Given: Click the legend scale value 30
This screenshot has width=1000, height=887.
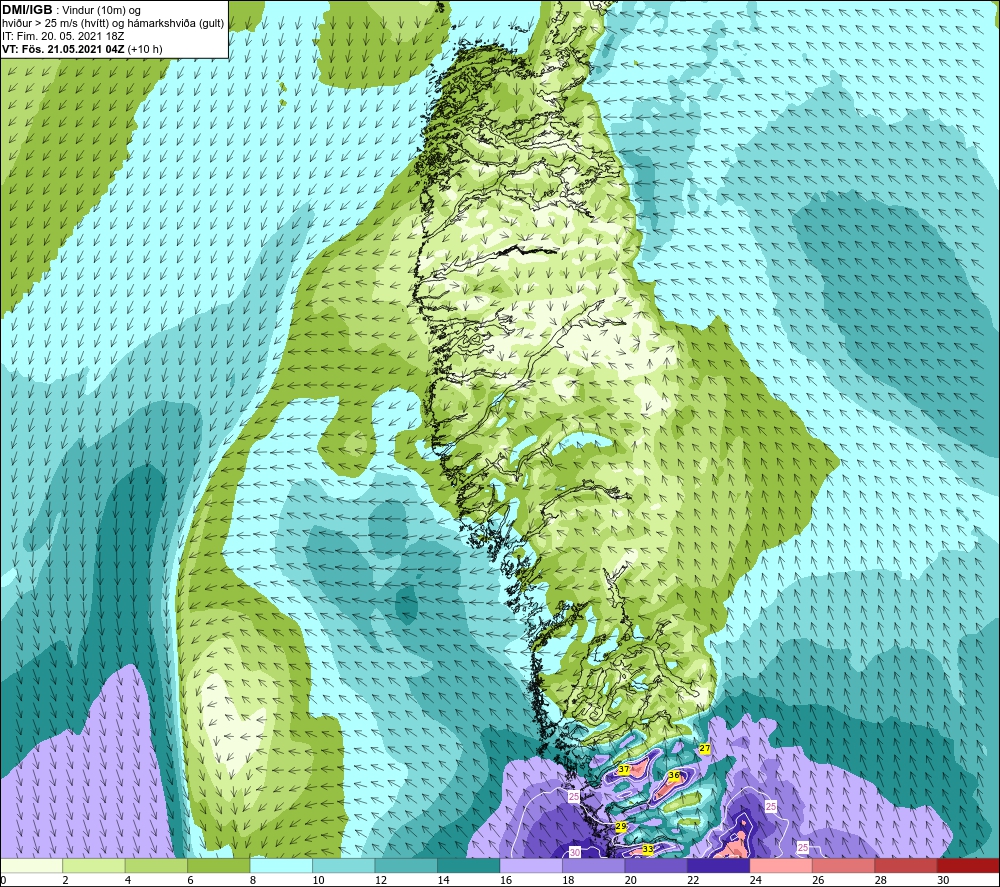Looking at the screenshot, I should click(x=943, y=880).
